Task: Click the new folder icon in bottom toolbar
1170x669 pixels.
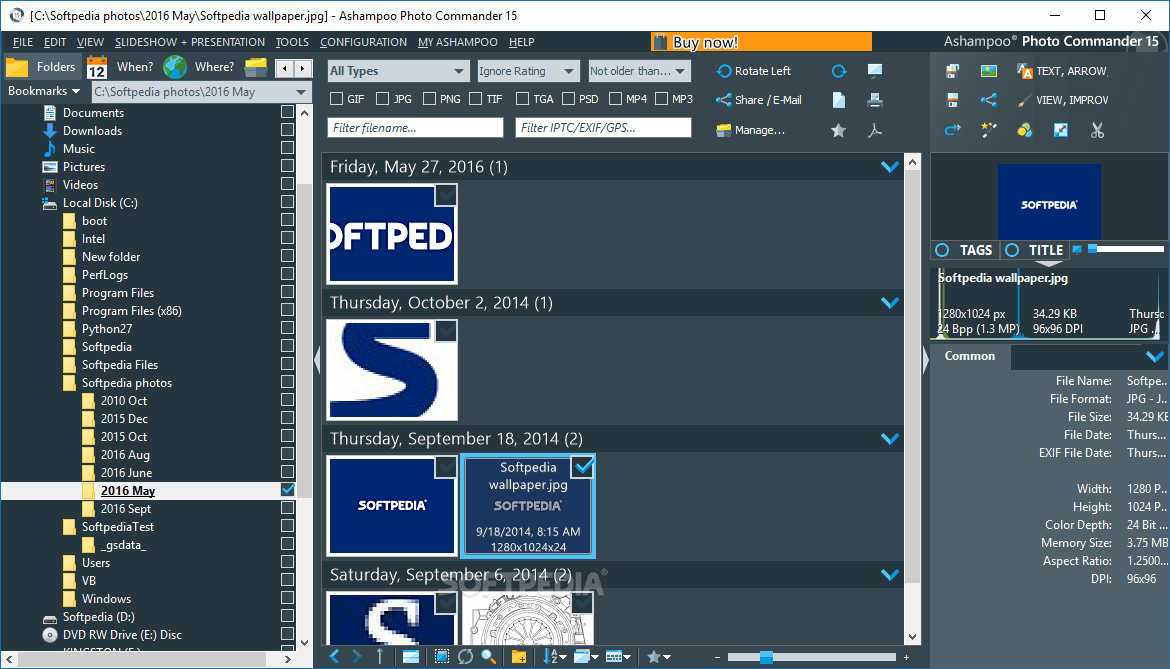Action: tap(519, 656)
